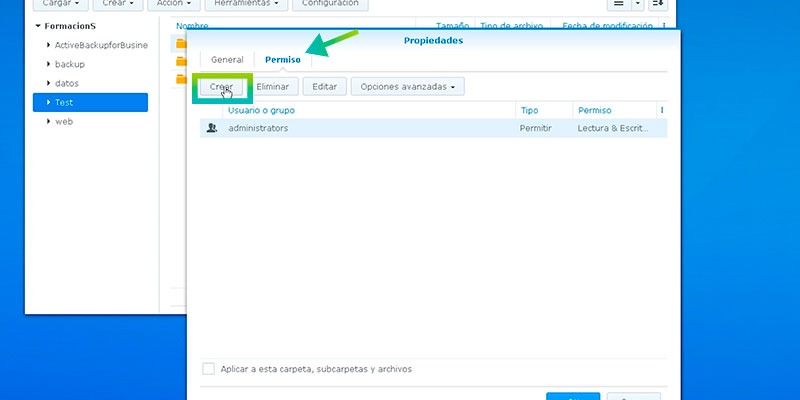Click the Lectura & Escrit... permission cell
800x400 pixels.
[x=613, y=128]
